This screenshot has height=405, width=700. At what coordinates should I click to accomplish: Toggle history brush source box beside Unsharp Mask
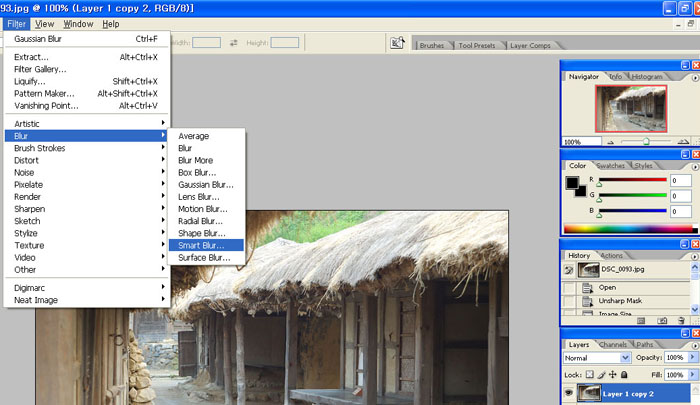coord(568,301)
